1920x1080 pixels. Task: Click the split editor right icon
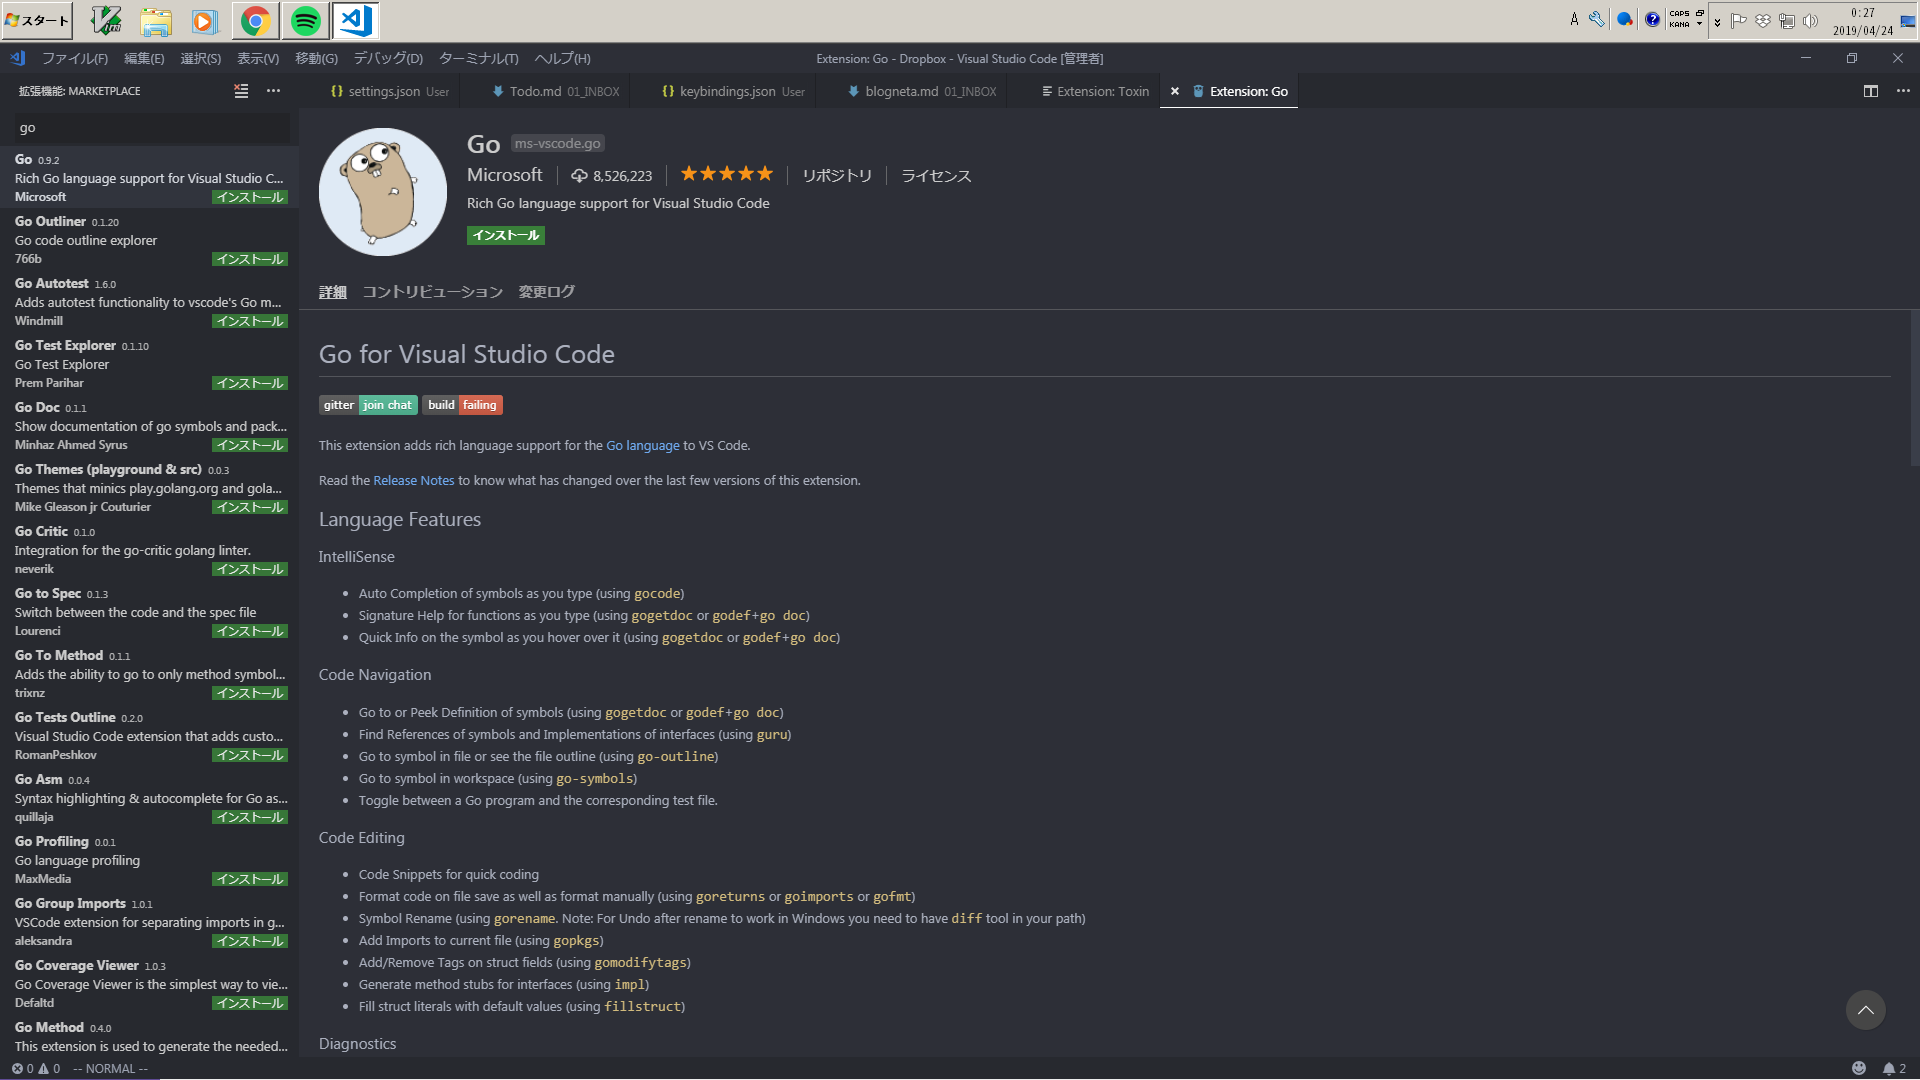click(1871, 91)
